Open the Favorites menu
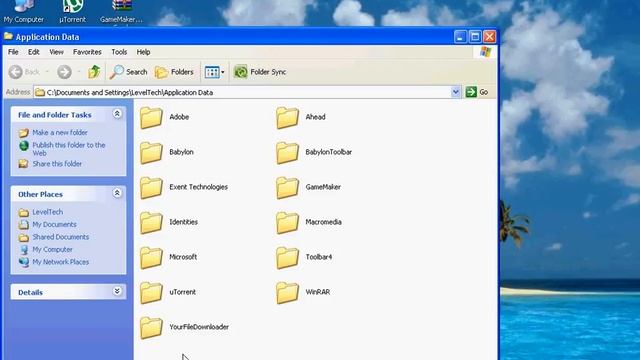This screenshot has width=640, height=360. (87, 52)
